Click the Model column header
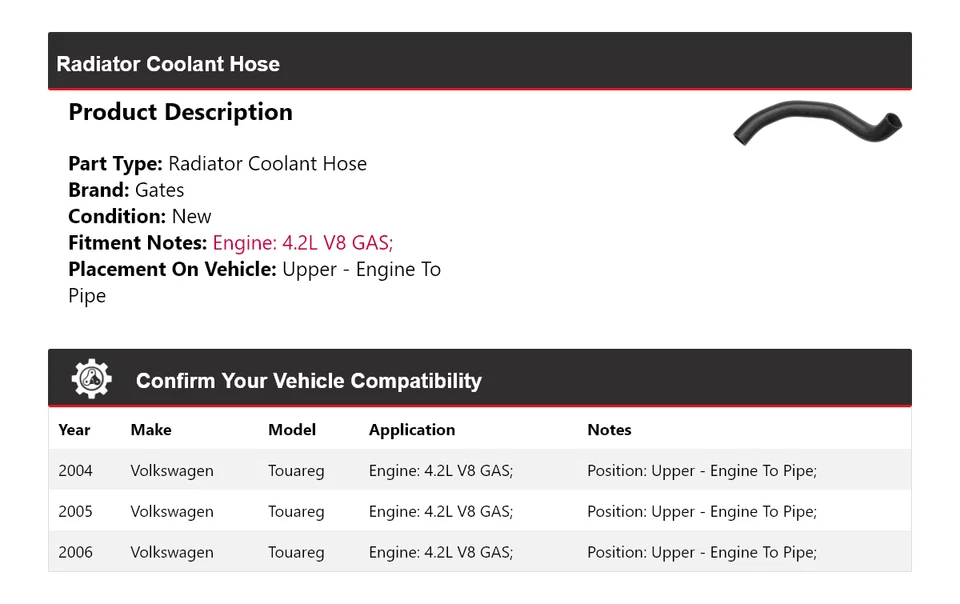 point(292,430)
